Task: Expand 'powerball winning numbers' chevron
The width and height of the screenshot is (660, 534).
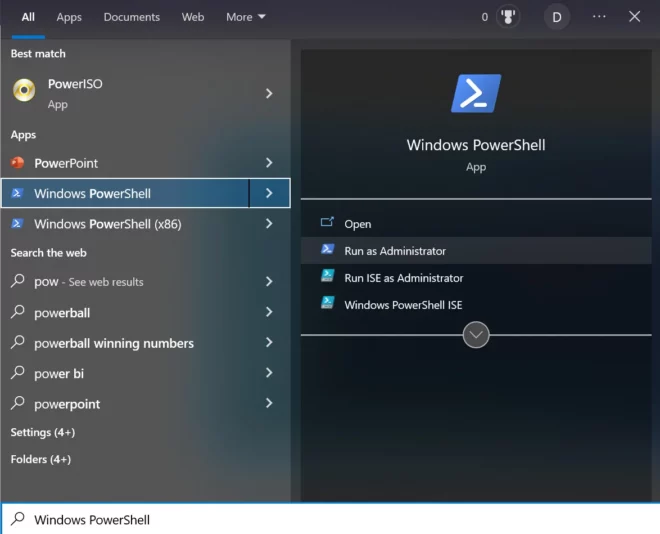Action: (269, 343)
